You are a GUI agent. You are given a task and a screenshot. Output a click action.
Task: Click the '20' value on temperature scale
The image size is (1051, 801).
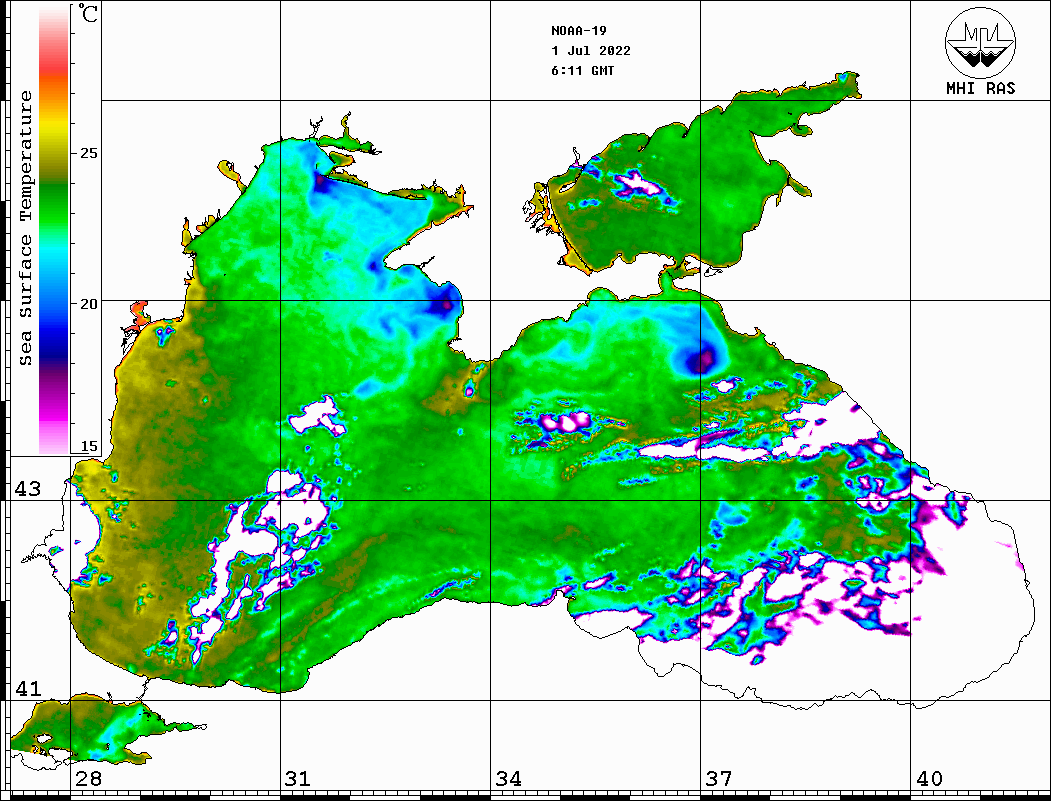(x=88, y=304)
